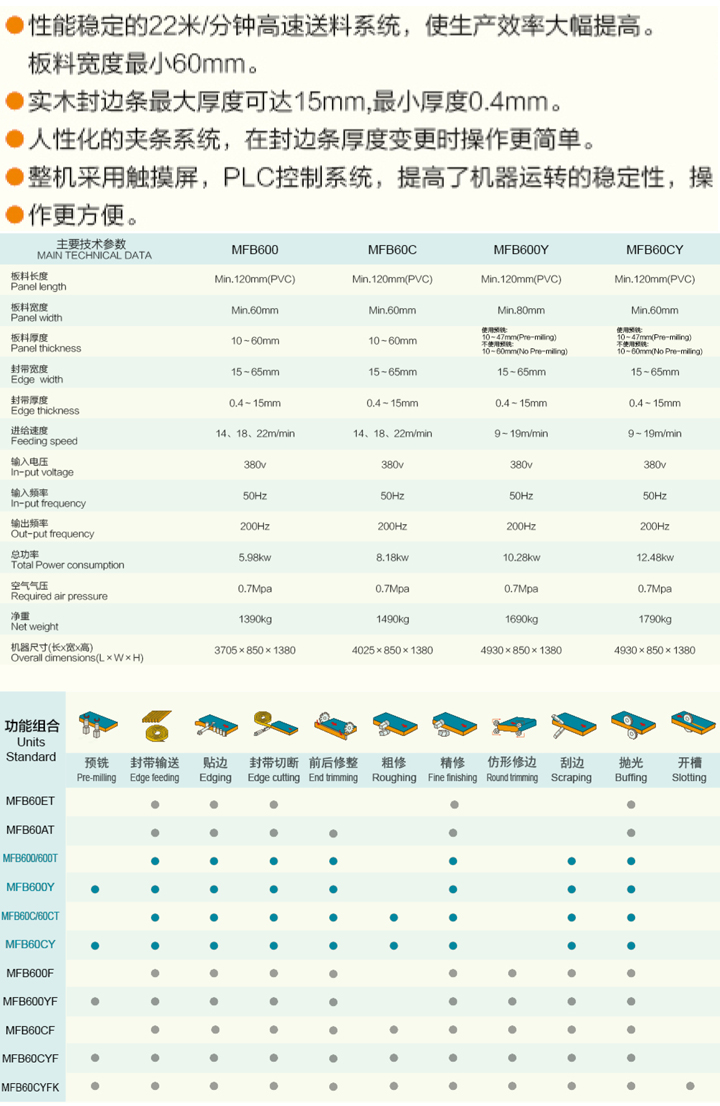Select the MFB600F model row label
This screenshot has height=1106, width=720.
coord(30,973)
